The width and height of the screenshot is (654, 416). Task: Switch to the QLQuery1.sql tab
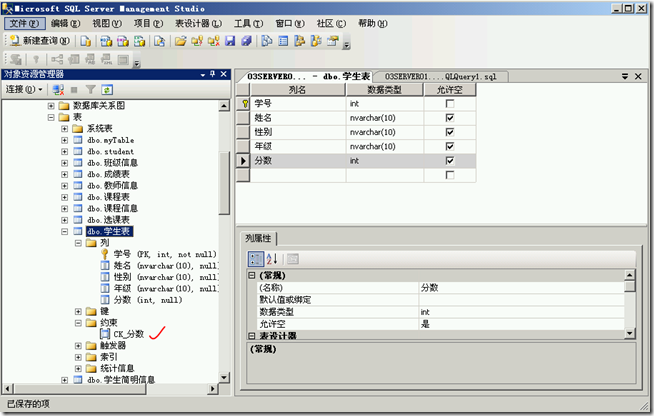tap(440, 77)
